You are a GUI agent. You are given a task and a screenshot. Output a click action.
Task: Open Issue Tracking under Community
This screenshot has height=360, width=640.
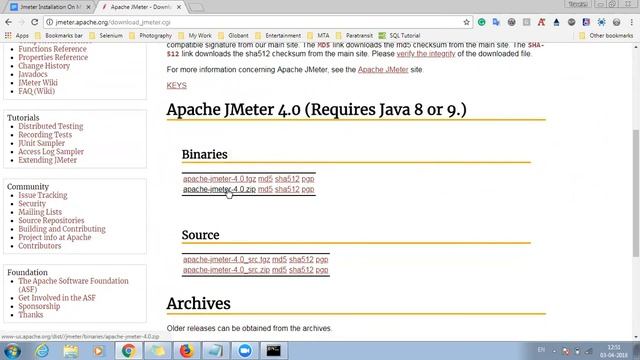[x=43, y=195]
